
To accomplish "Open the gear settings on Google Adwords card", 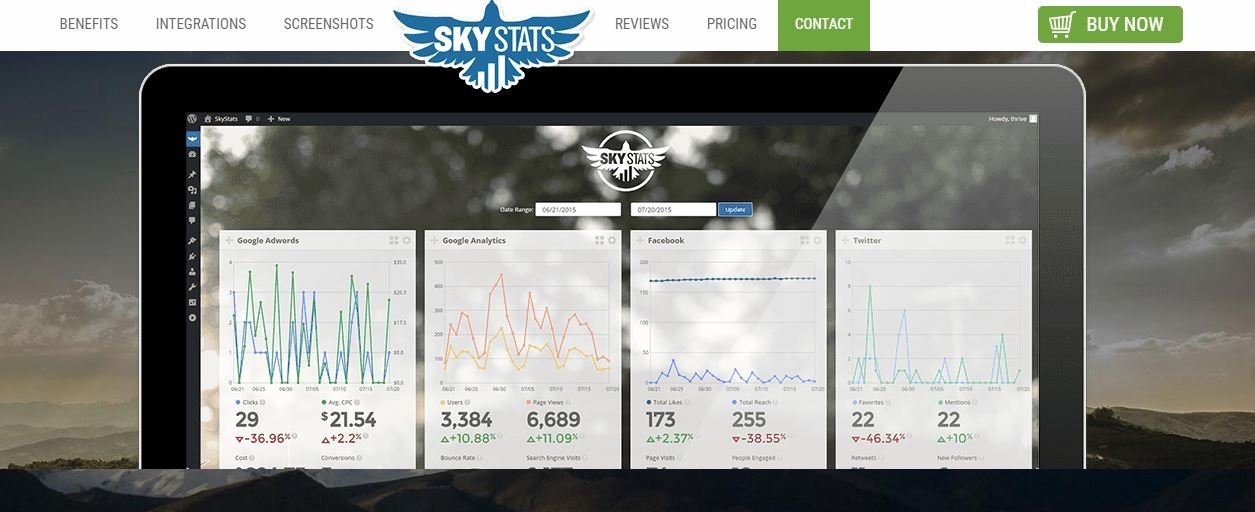I will click(406, 240).
